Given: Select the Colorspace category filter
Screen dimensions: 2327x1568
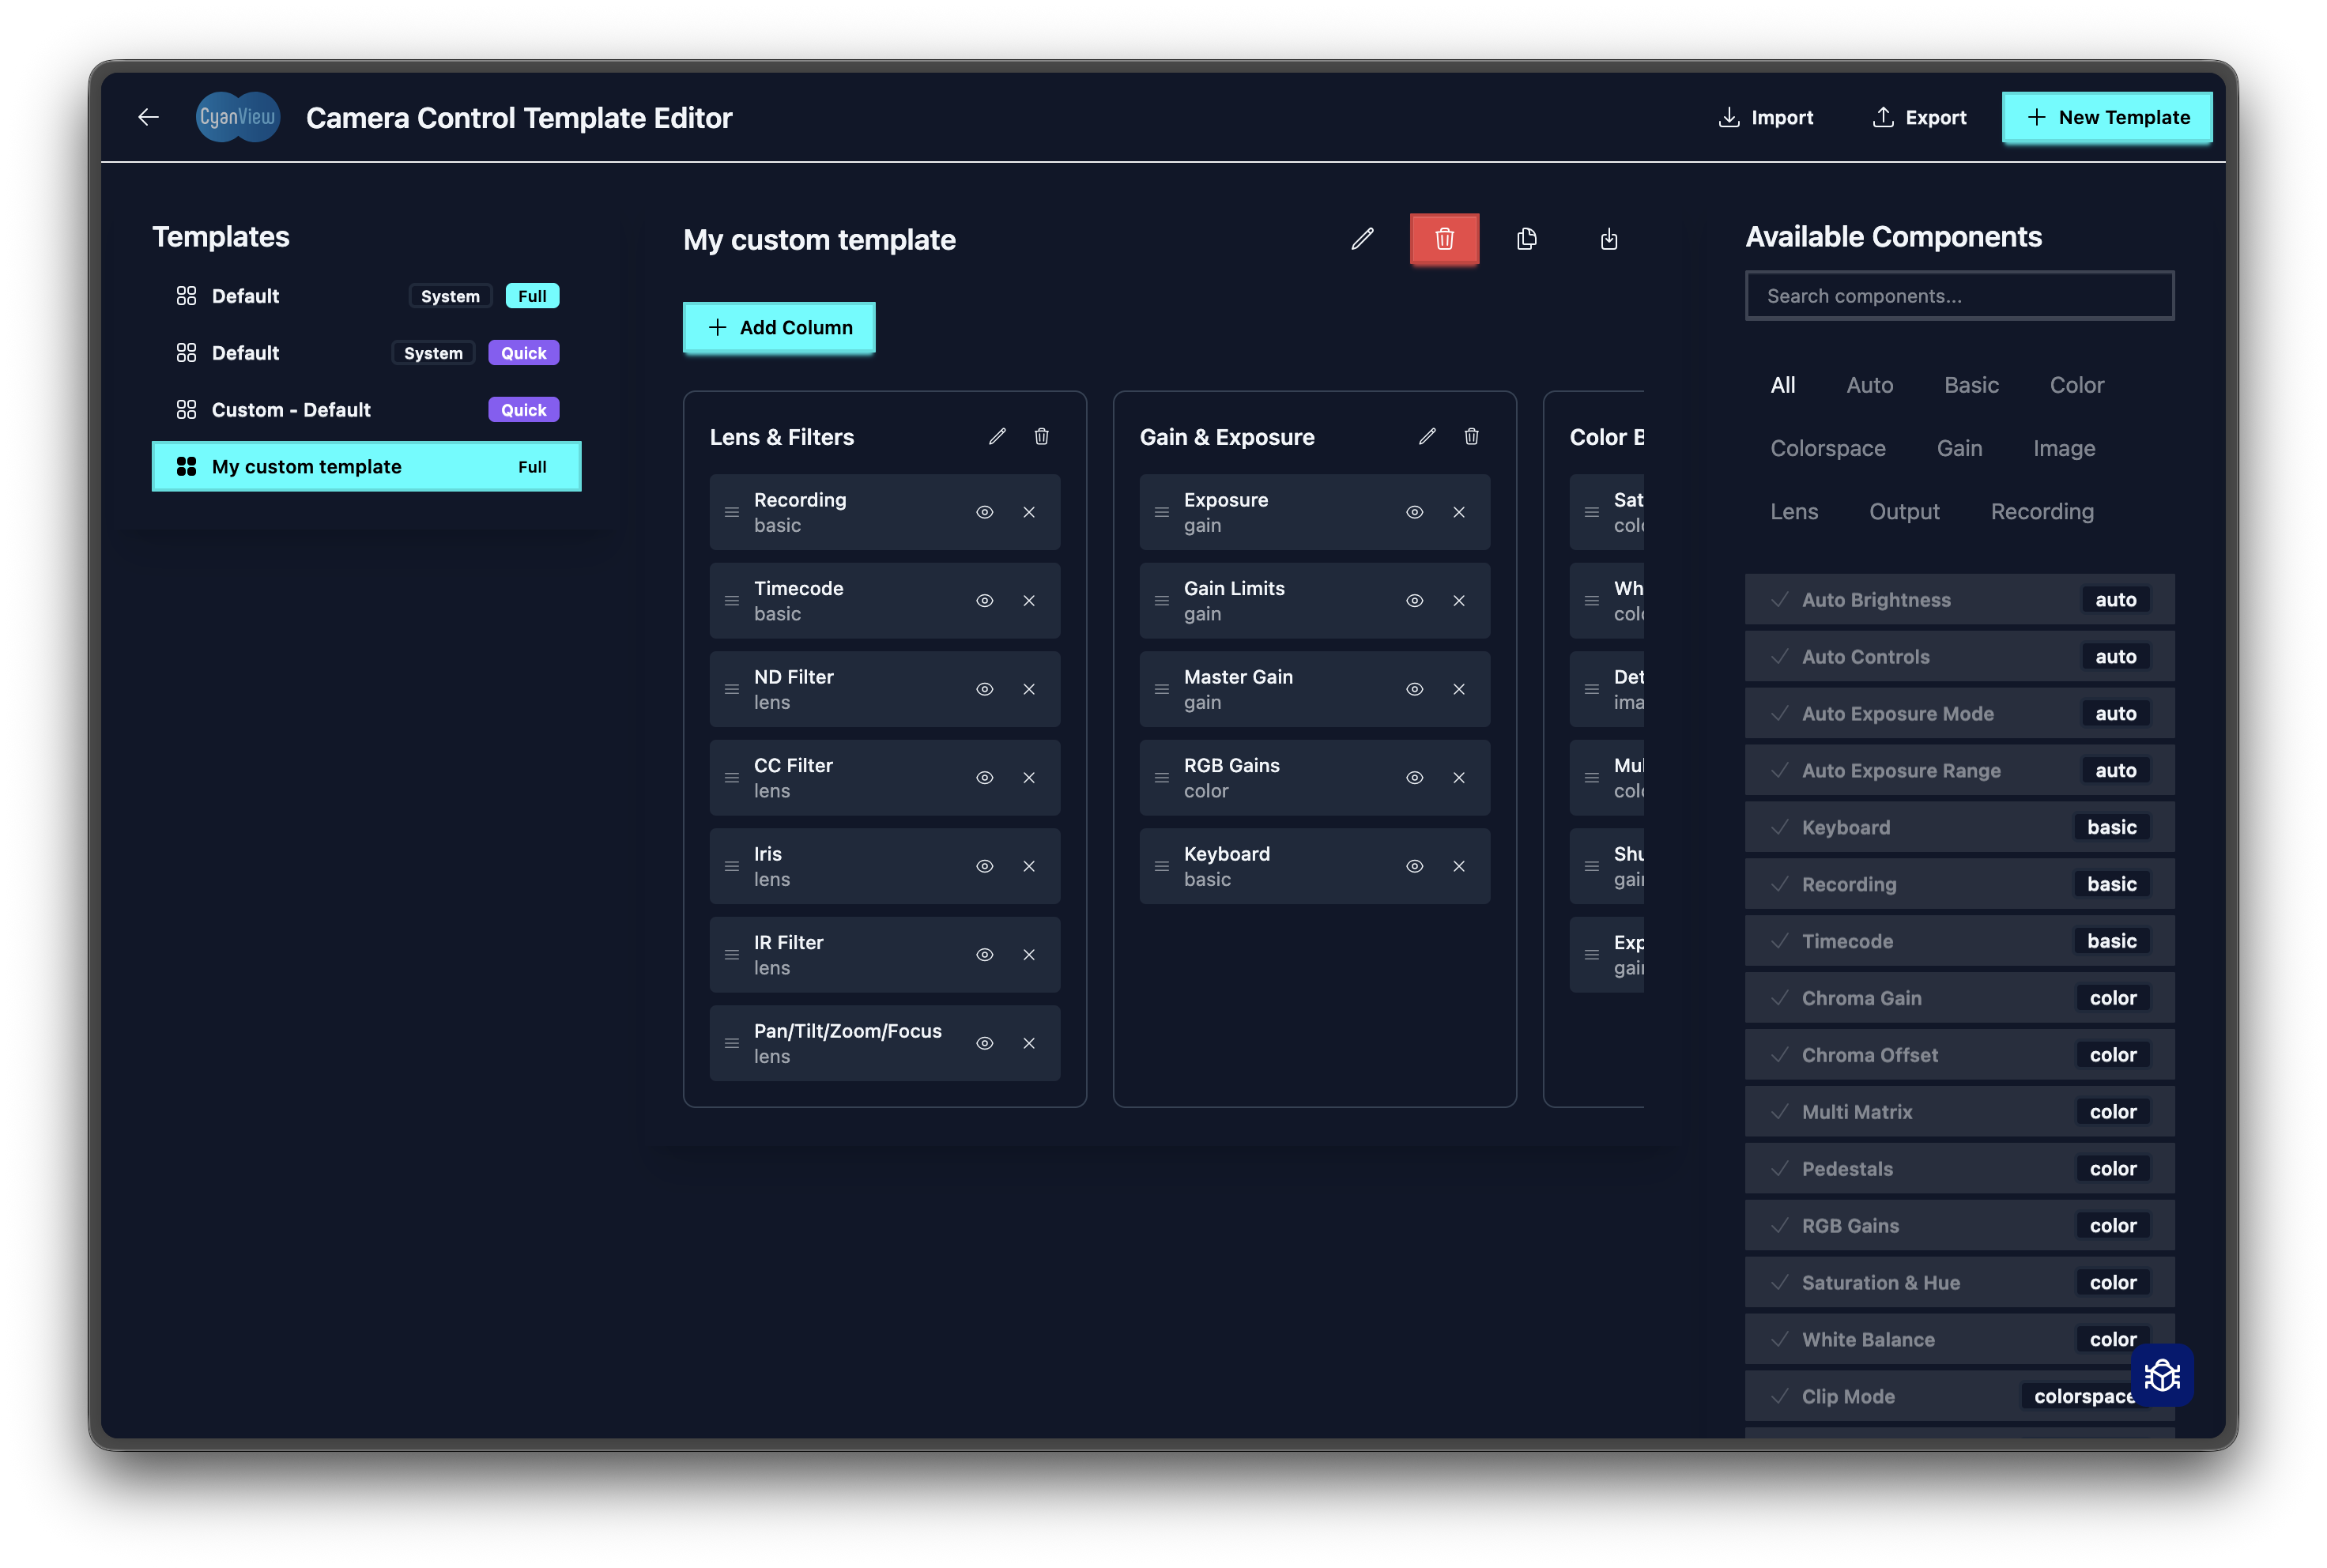Looking at the screenshot, I should pyautogui.click(x=1827, y=449).
